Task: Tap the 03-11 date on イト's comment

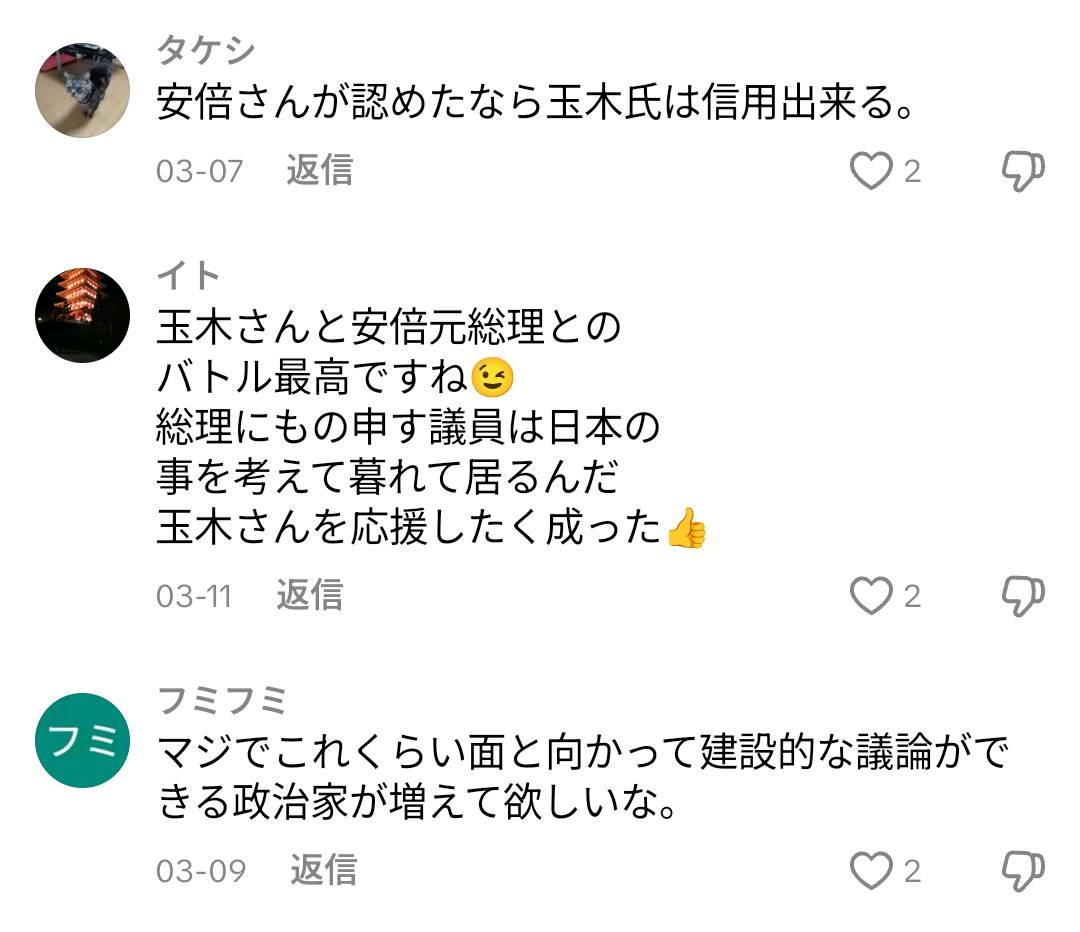Action: (x=193, y=597)
